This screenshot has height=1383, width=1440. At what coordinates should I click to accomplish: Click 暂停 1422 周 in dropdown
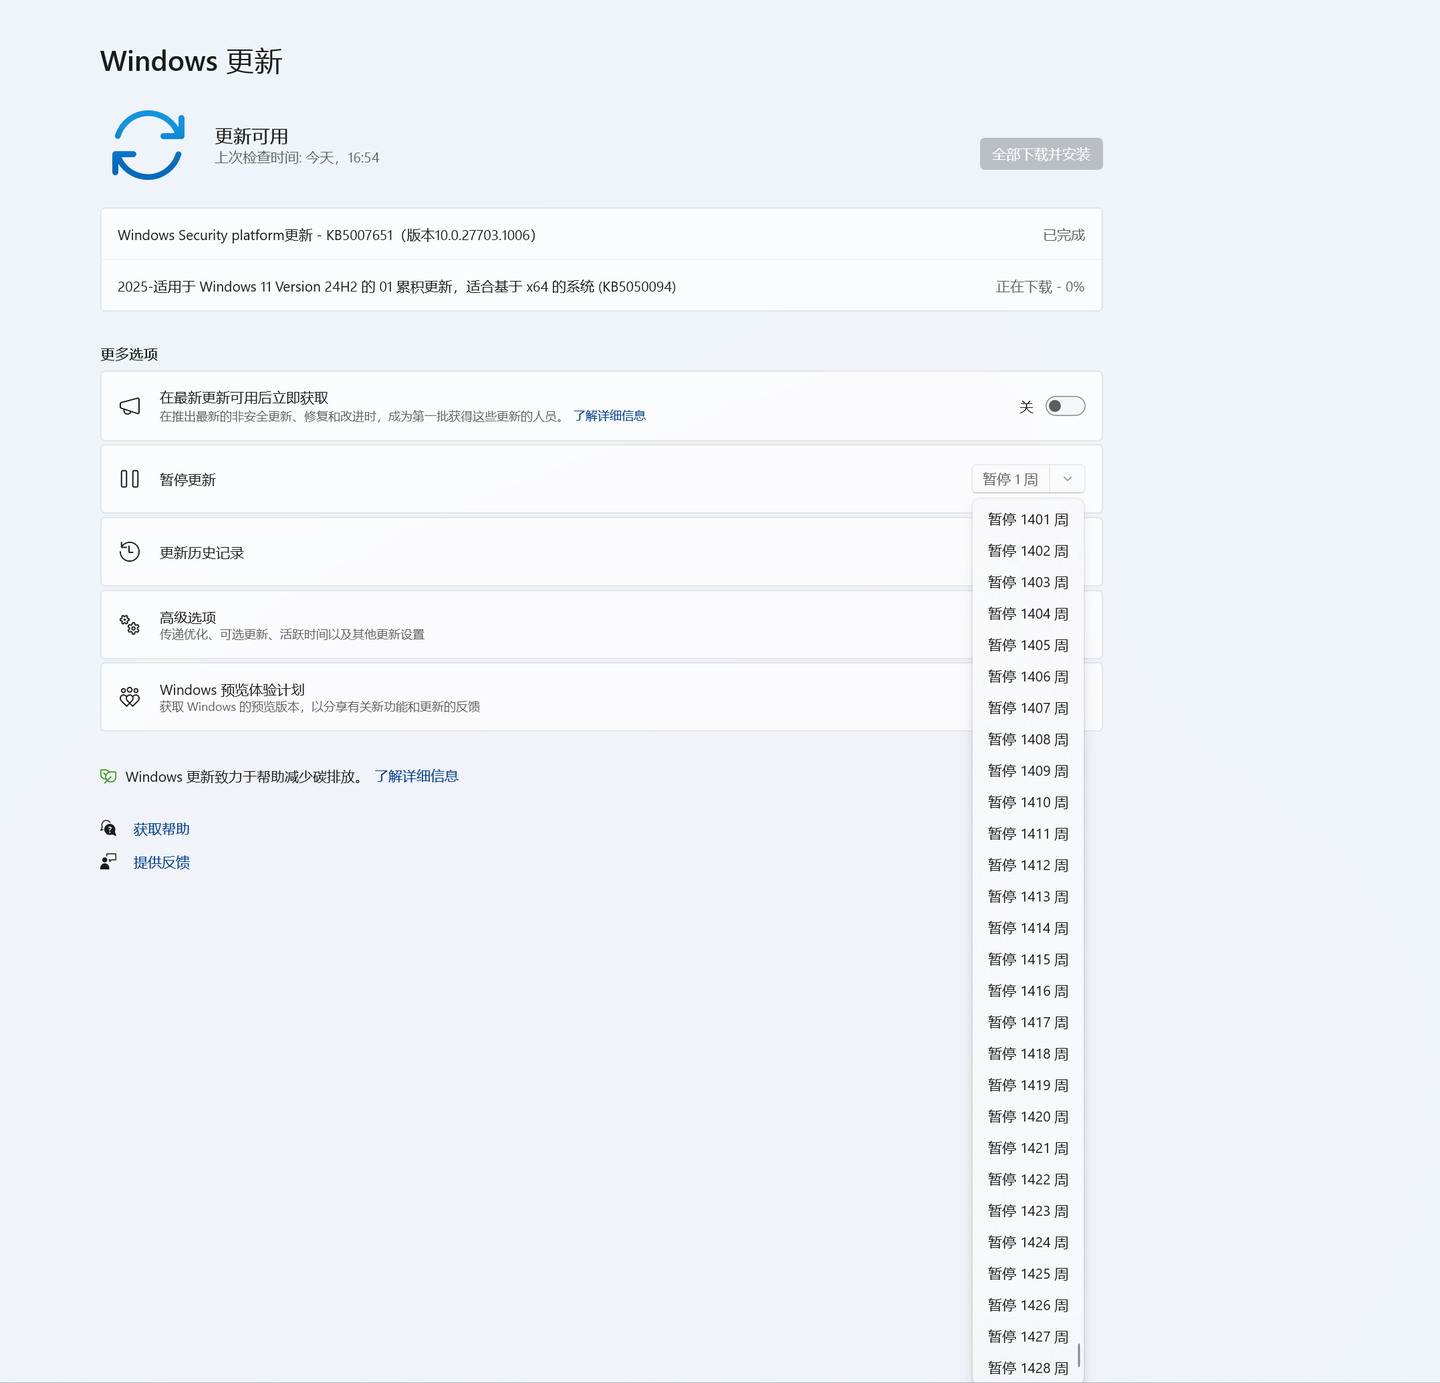click(x=1028, y=1180)
